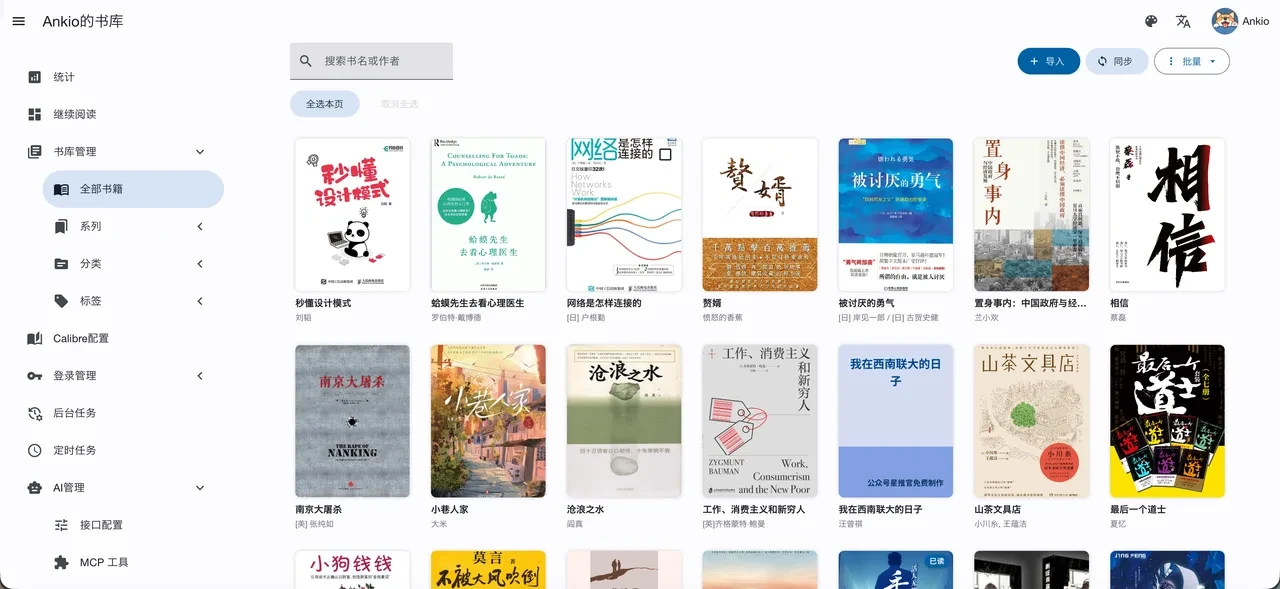Open the hamburger navigation menu
Viewport: 1280px width, 589px height.
(x=18, y=21)
